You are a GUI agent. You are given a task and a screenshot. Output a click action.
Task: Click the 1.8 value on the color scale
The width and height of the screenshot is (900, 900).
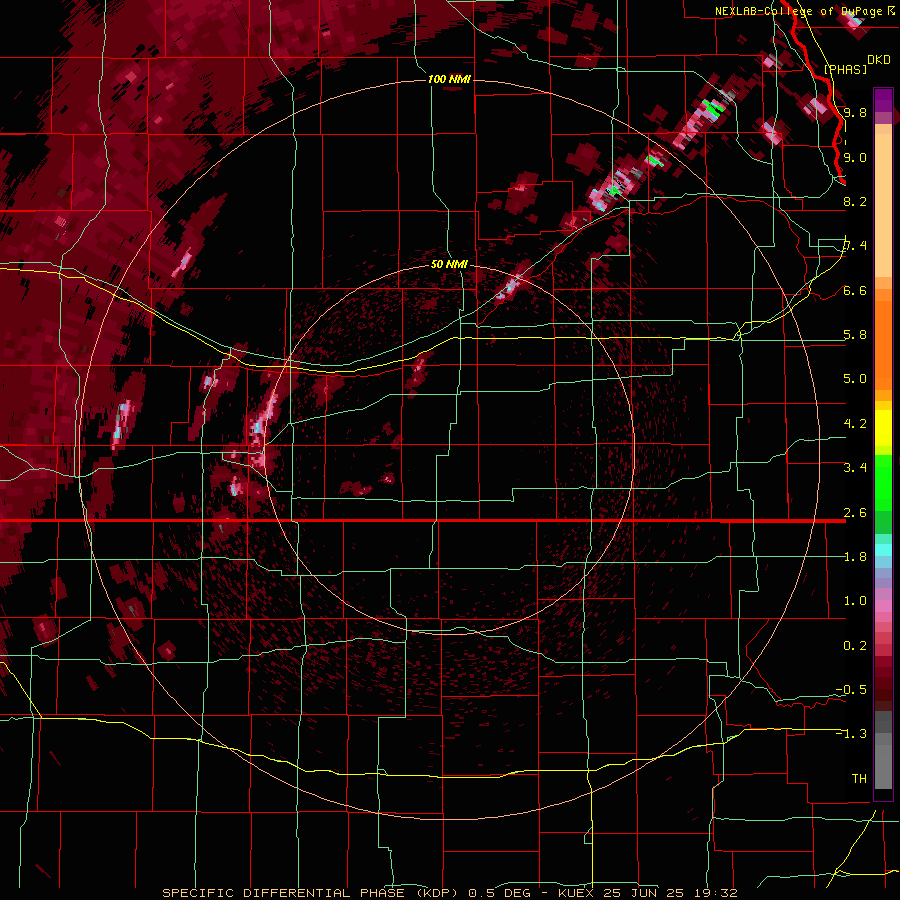coord(855,557)
